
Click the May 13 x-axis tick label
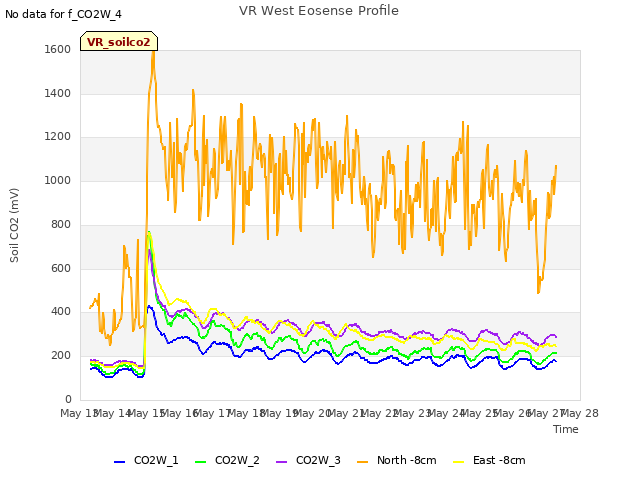tap(79, 413)
